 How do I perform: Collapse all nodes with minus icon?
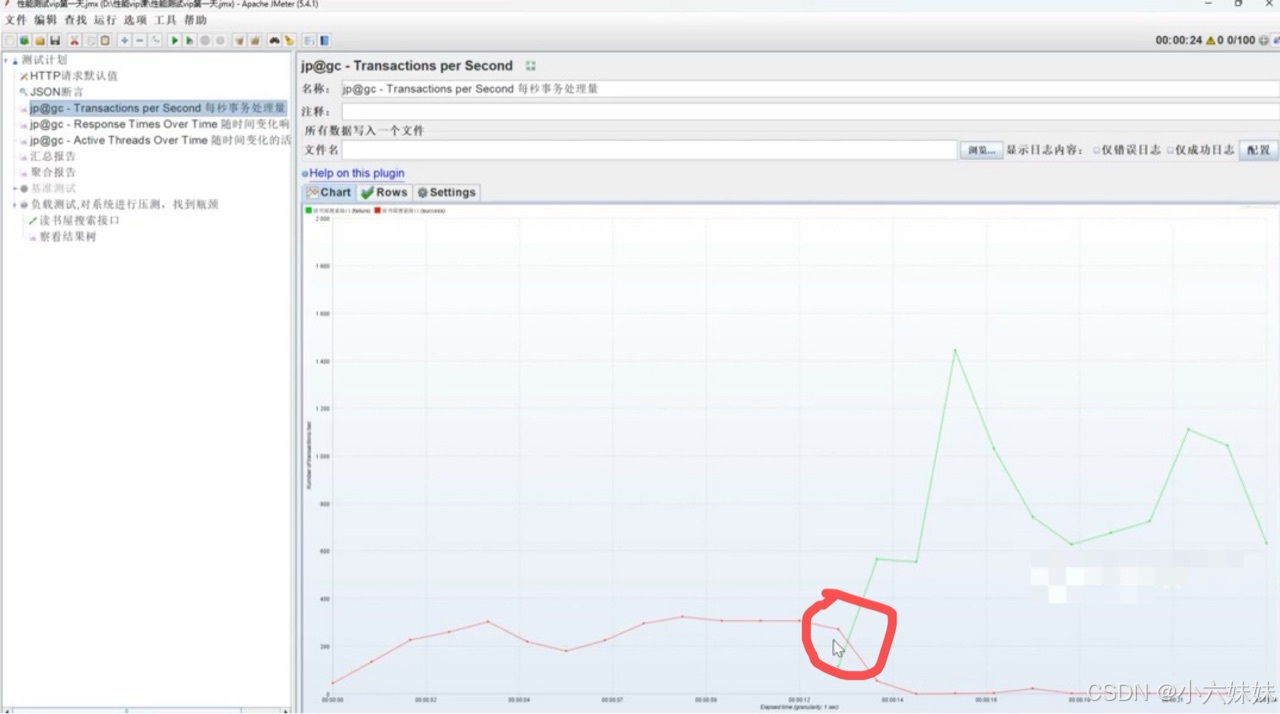(140, 40)
